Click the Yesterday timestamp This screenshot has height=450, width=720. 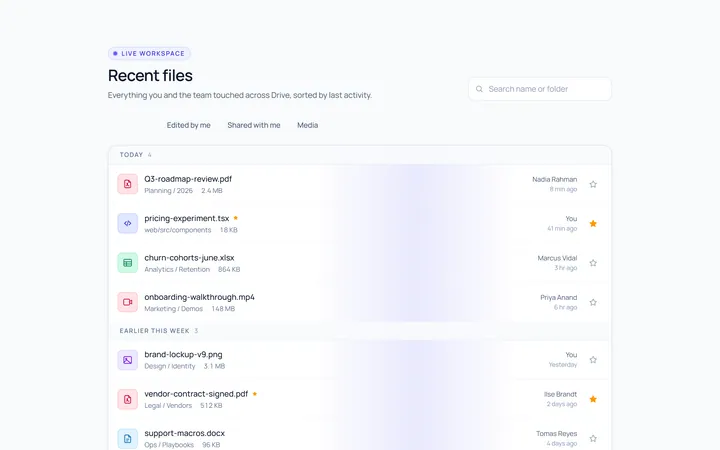coord(563,365)
